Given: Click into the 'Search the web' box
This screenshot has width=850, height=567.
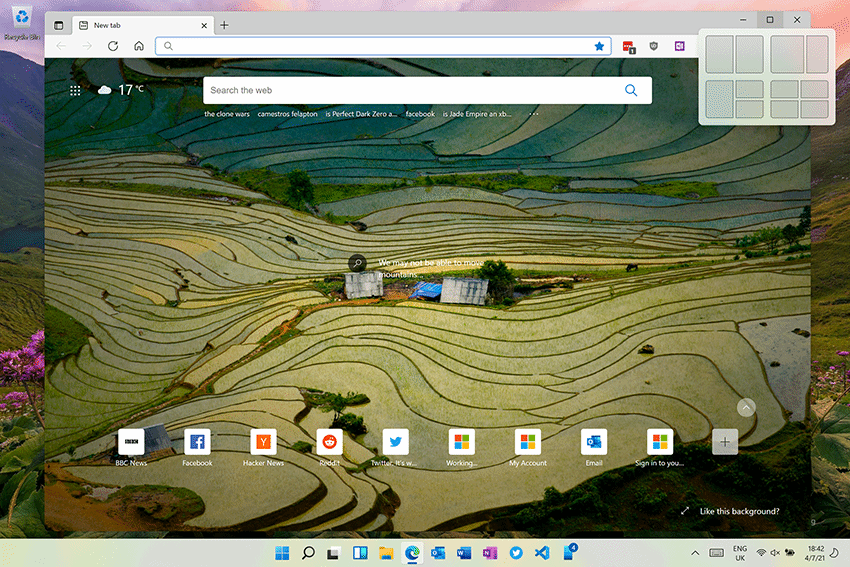Looking at the screenshot, I should (410, 90).
